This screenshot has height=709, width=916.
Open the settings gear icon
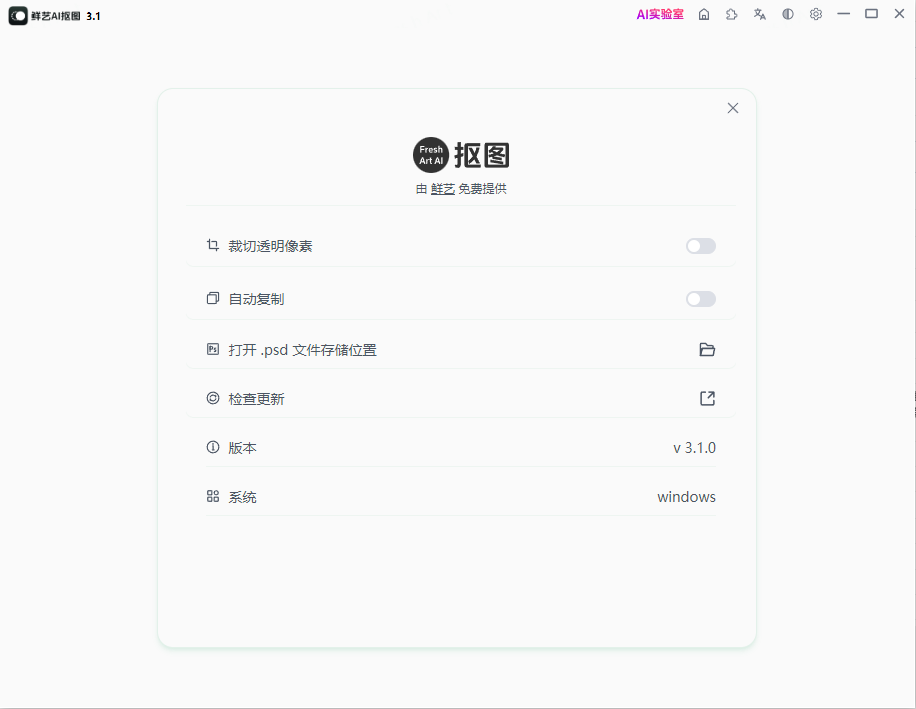click(816, 13)
